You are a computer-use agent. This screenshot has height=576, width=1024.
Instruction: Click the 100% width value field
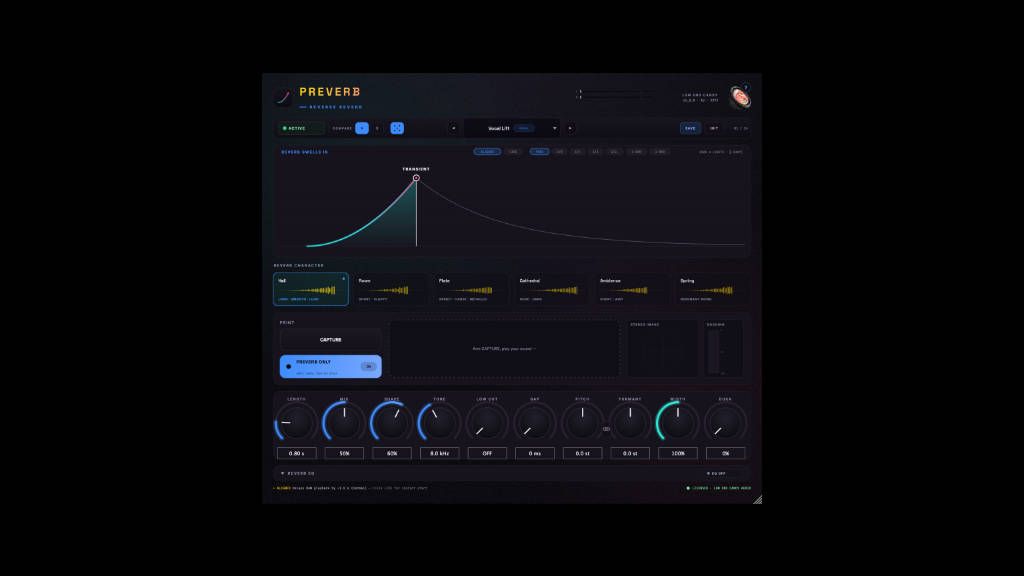click(x=678, y=453)
